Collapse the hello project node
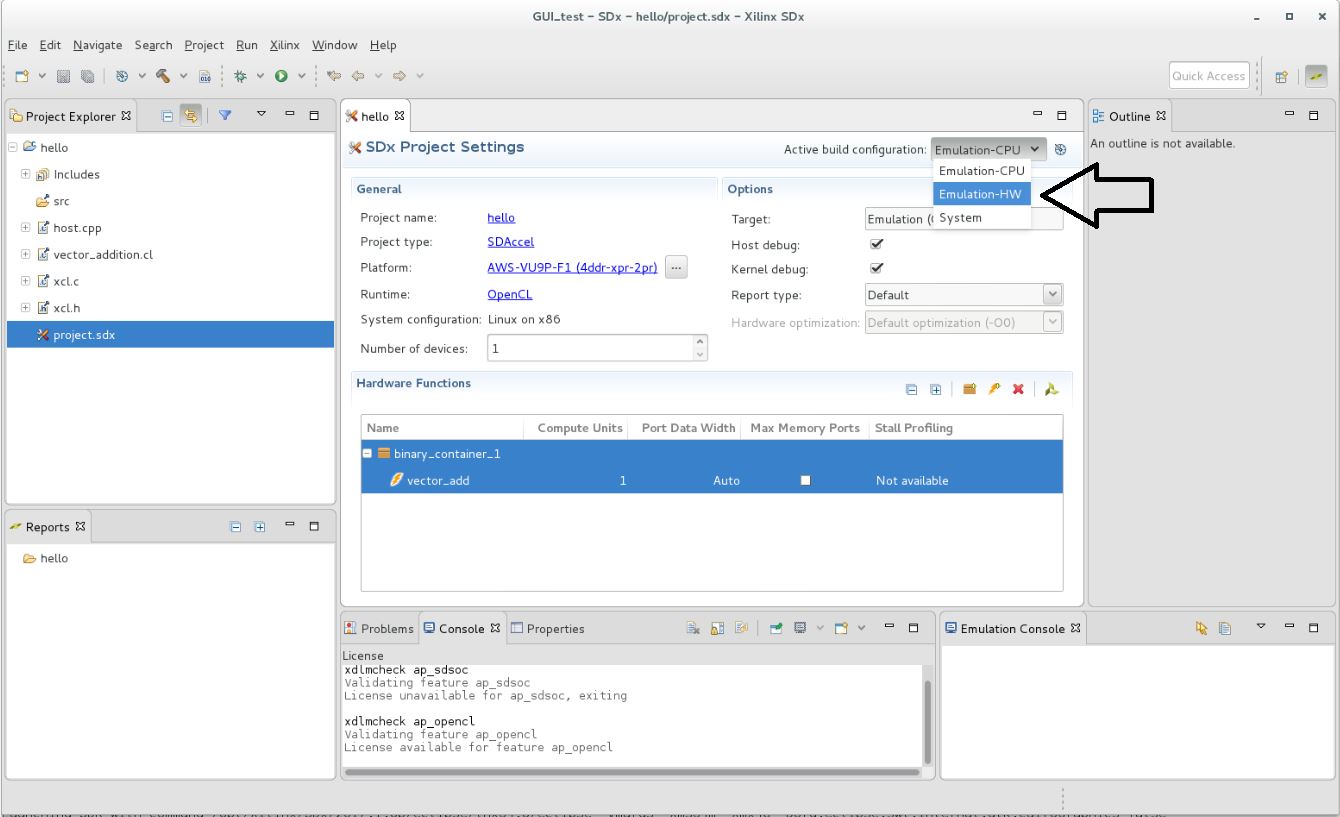1340x817 pixels. [12, 147]
